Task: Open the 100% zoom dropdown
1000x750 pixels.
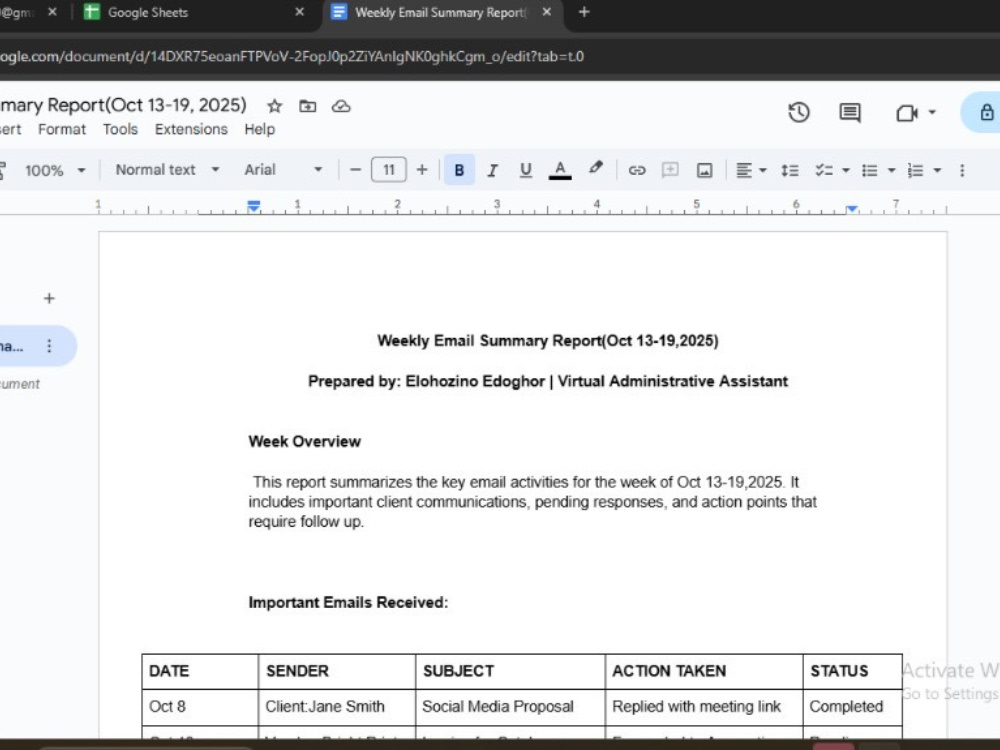Action: pos(54,170)
